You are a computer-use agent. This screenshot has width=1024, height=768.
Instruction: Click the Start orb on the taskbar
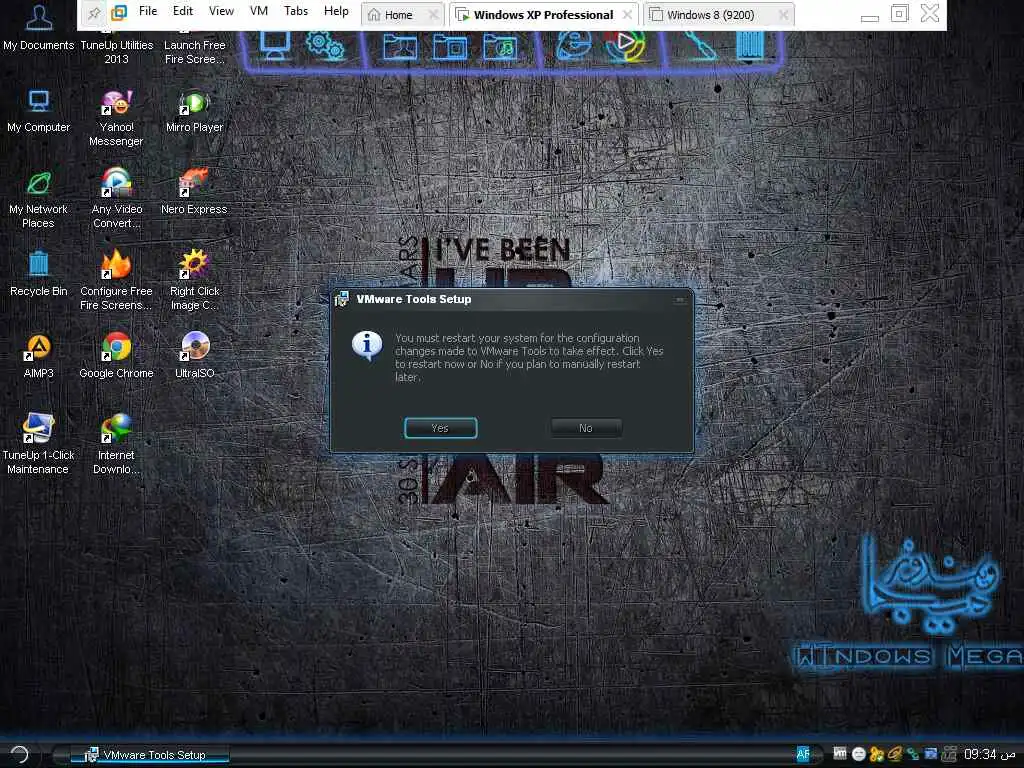20,755
